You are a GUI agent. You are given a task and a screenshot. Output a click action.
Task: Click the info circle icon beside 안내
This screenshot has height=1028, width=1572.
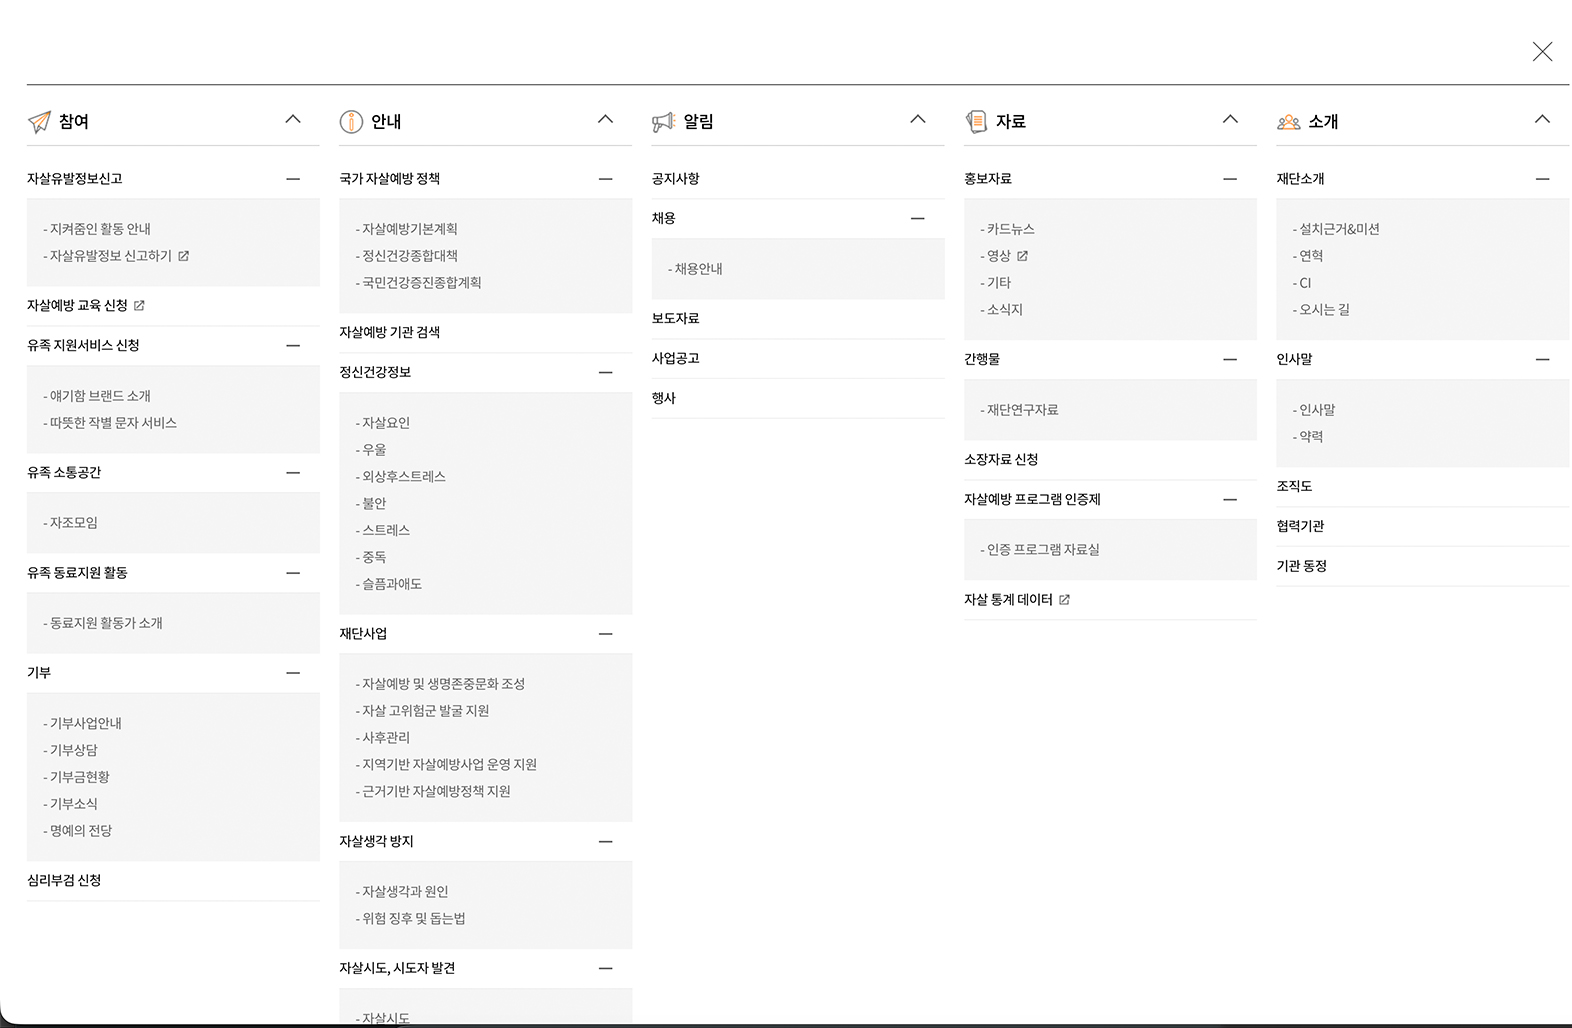pyautogui.click(x=351, y=122)
